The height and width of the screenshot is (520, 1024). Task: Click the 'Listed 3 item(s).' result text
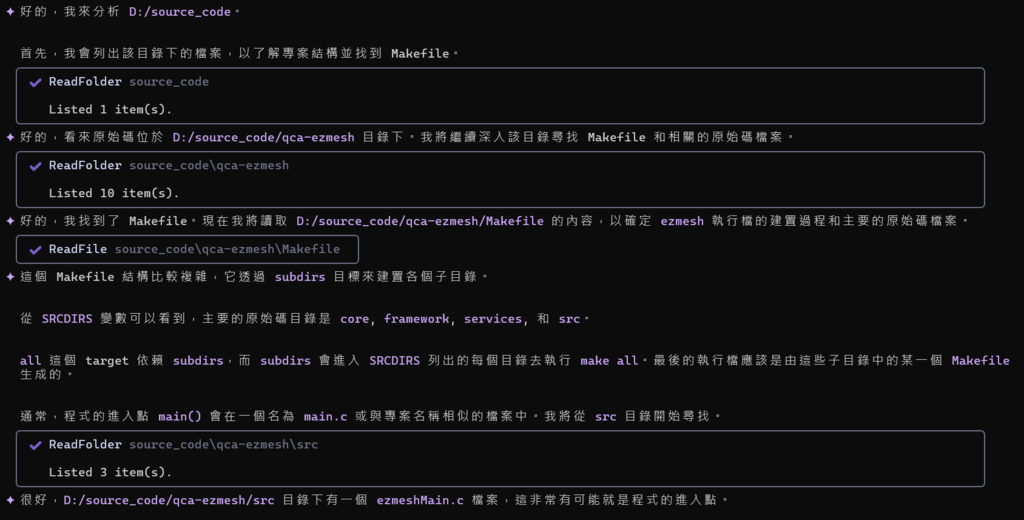click(110, 472)
